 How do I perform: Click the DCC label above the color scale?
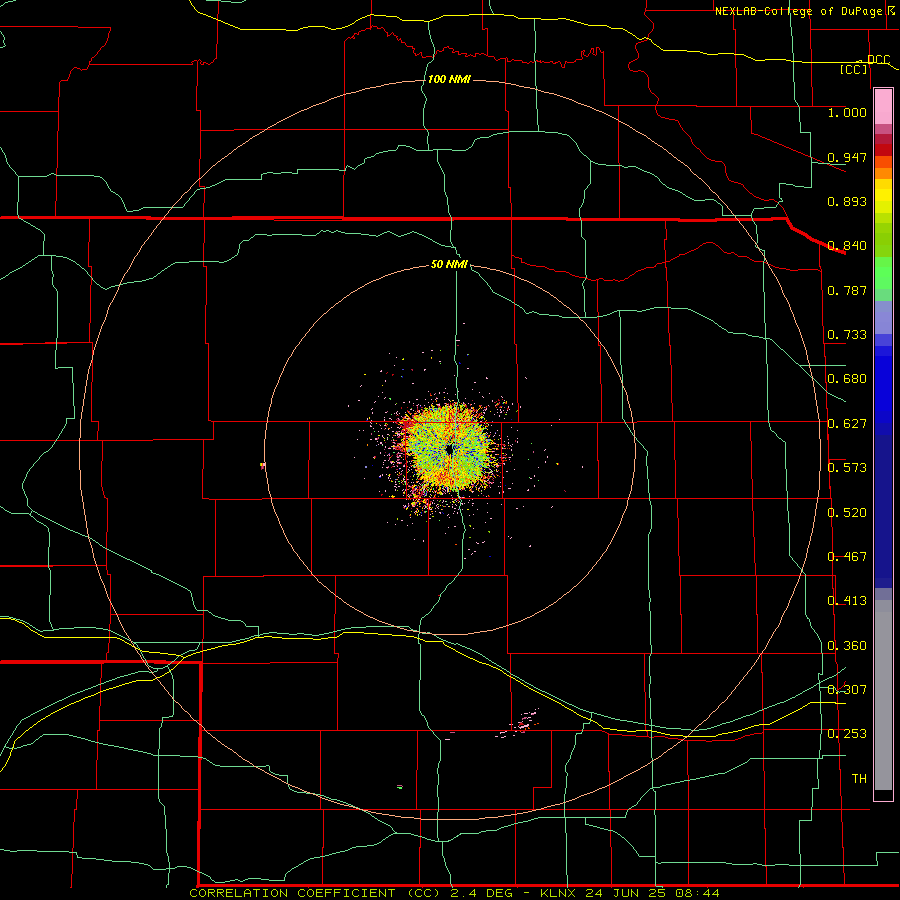point(878,60)
